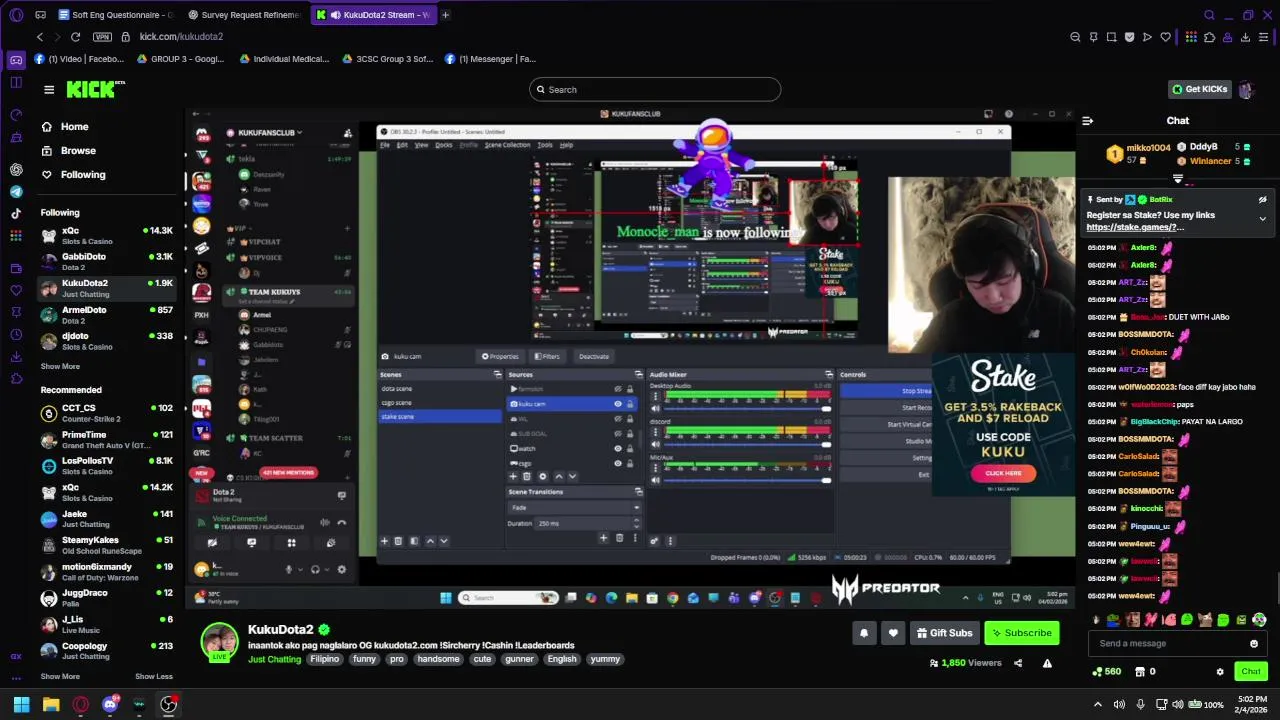Toggle stream notifications bell

tap(864, 633)
